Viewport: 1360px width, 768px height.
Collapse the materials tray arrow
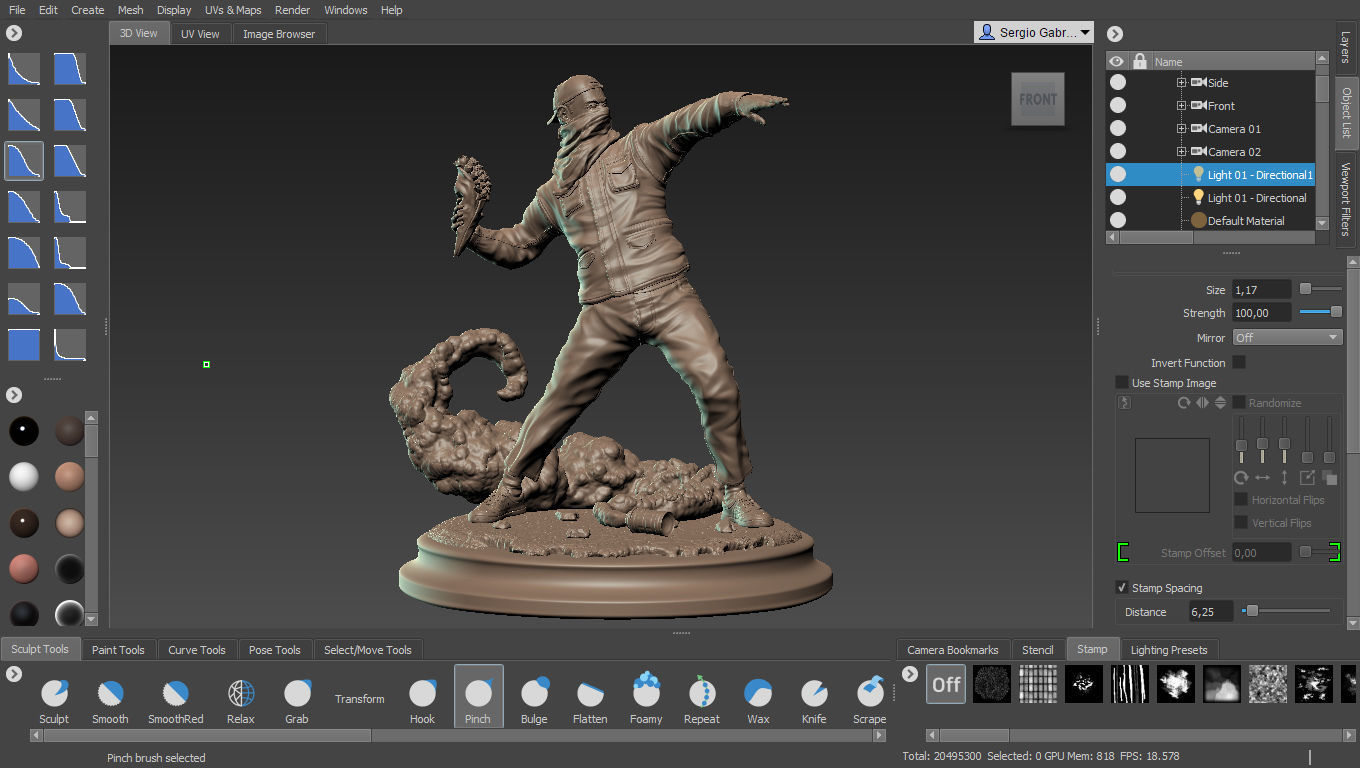[14, 394]
